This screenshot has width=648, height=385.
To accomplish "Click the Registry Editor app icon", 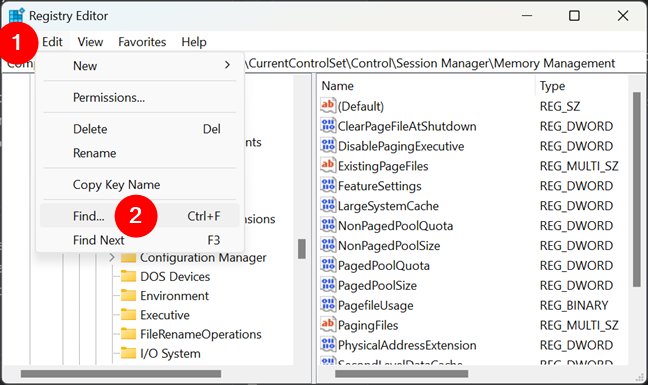I will 17,16.
